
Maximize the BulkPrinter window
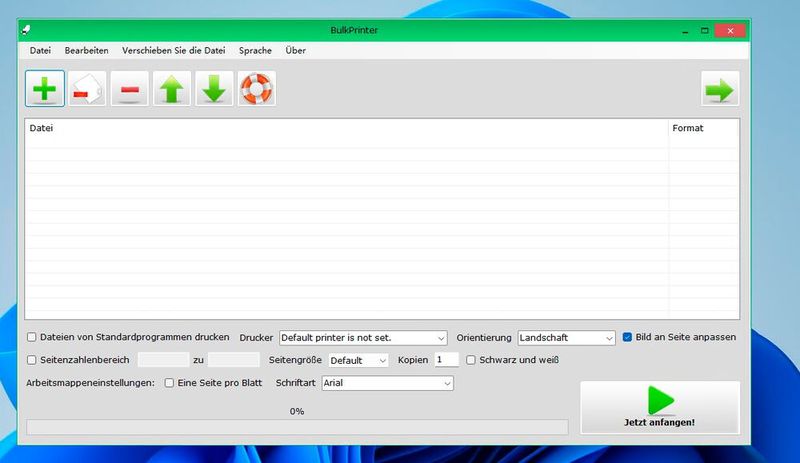[705, 31]
